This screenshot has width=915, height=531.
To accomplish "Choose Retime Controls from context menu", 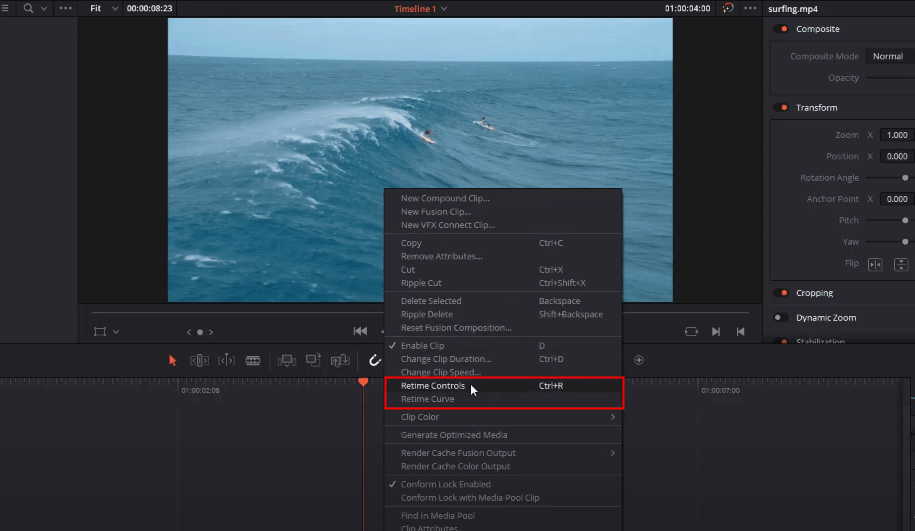I will coord(503,386).
